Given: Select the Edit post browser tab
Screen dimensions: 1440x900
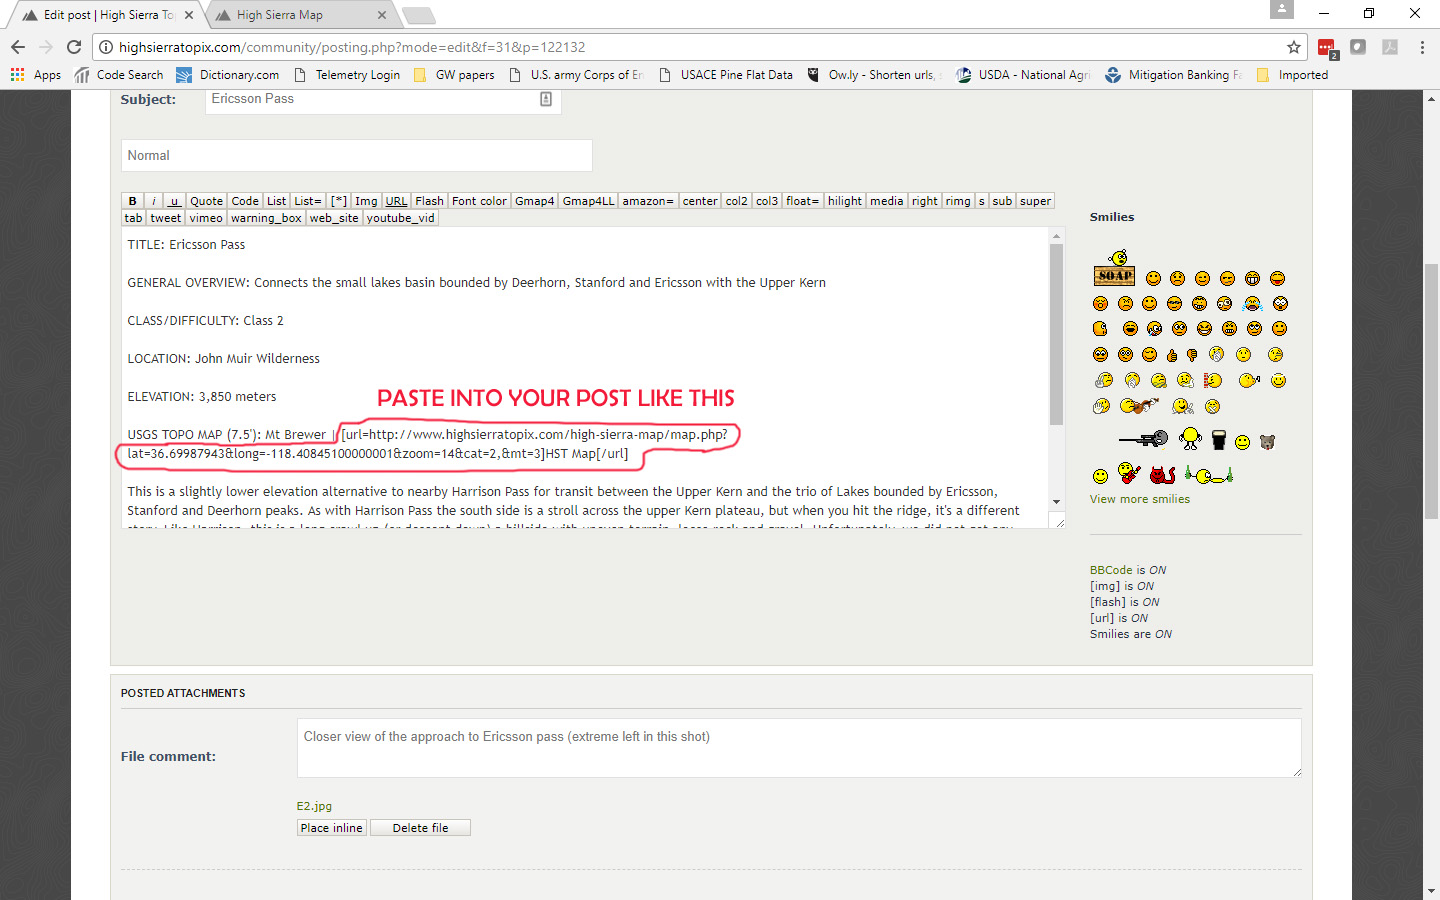Looking at the screenshot, I should [105, 15].
